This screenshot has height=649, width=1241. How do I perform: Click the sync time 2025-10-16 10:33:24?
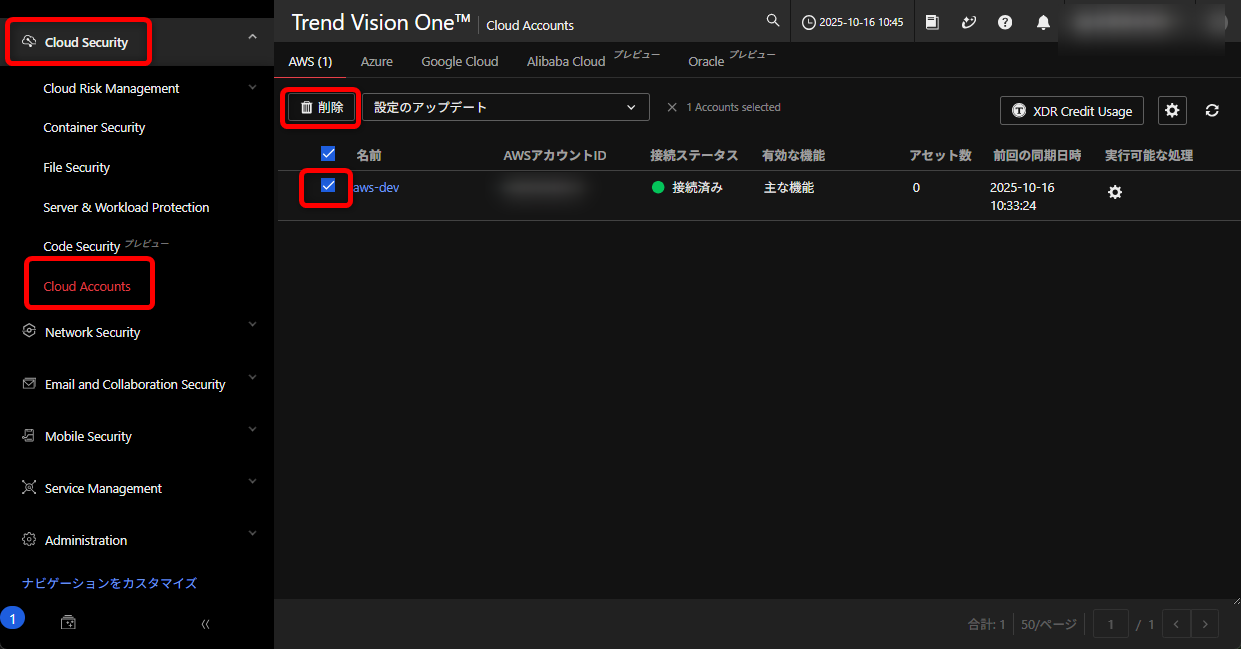pos(1022,196)
